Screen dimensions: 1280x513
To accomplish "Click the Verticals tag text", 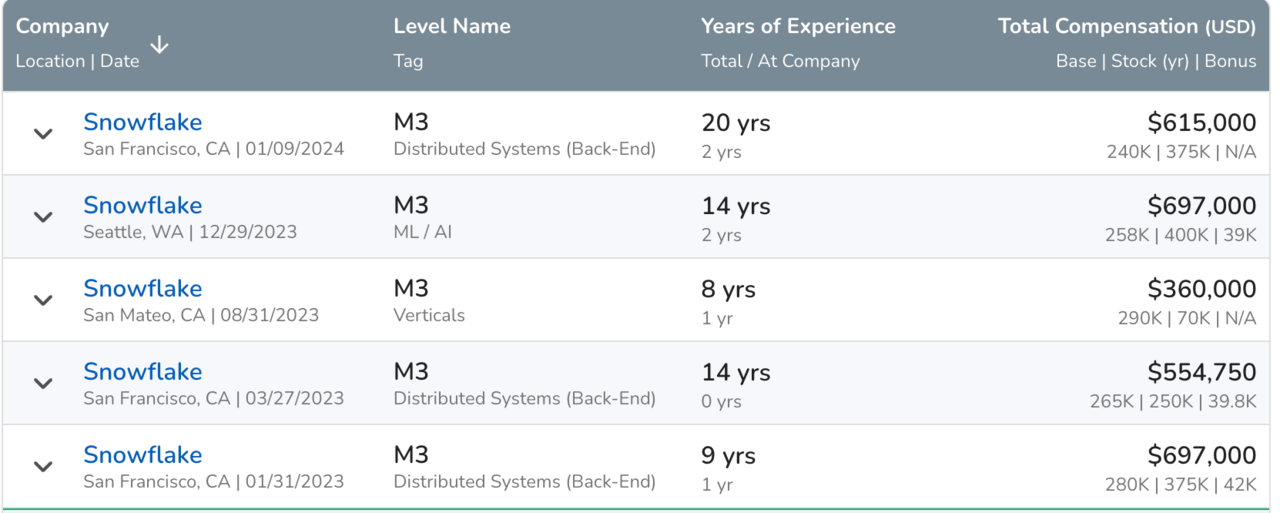I will coord(429,315).
